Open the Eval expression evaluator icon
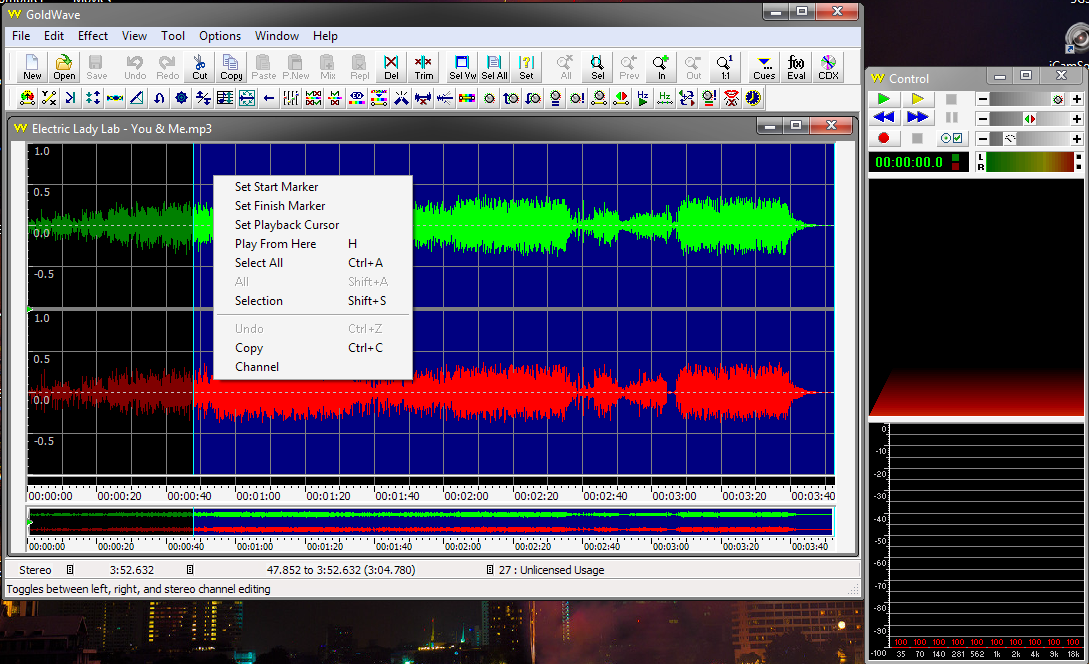The image size is (1089, 664). 796,67
